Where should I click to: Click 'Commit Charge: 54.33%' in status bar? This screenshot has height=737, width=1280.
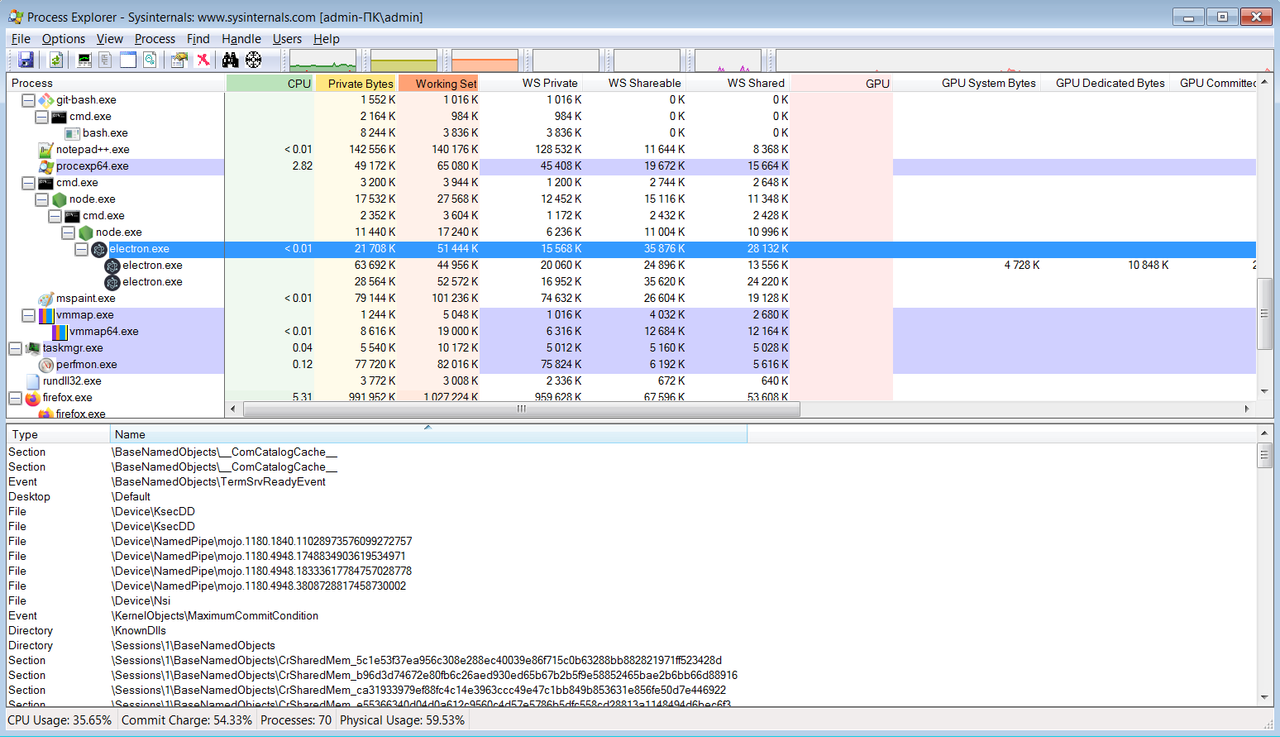[187, 720]
